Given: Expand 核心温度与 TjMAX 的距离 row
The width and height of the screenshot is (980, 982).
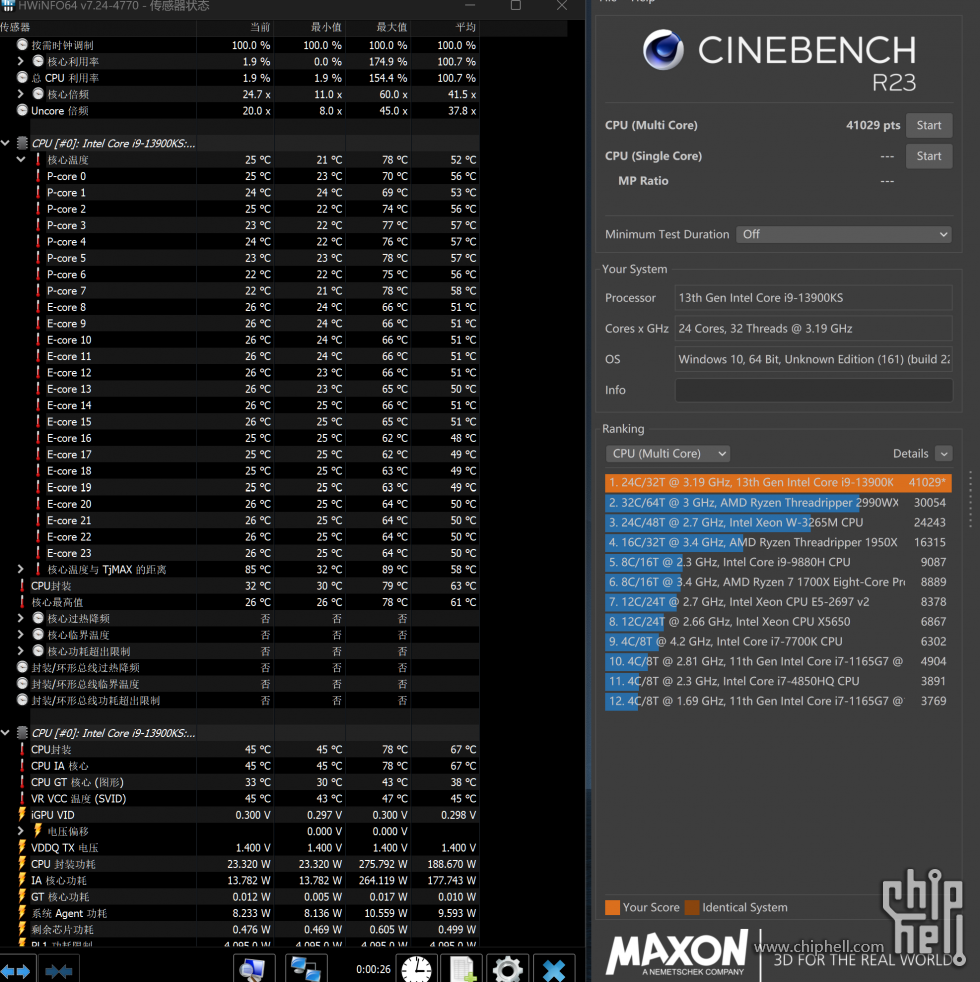Looking at the screenshot, I should click(21, 569).
